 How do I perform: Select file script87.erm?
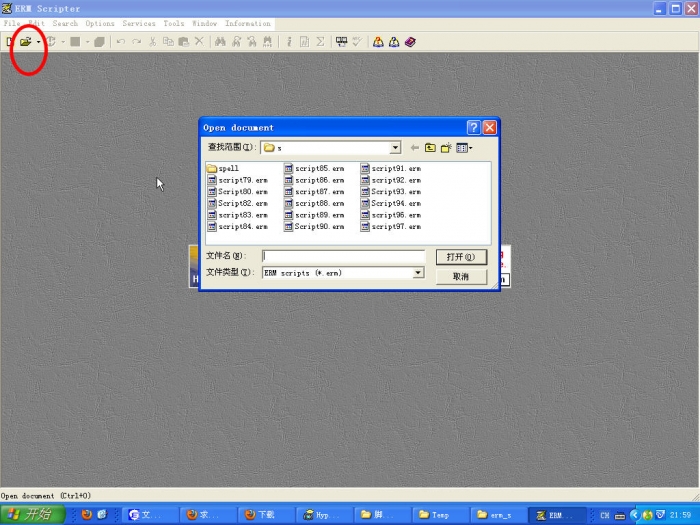(x=314, y=192)
